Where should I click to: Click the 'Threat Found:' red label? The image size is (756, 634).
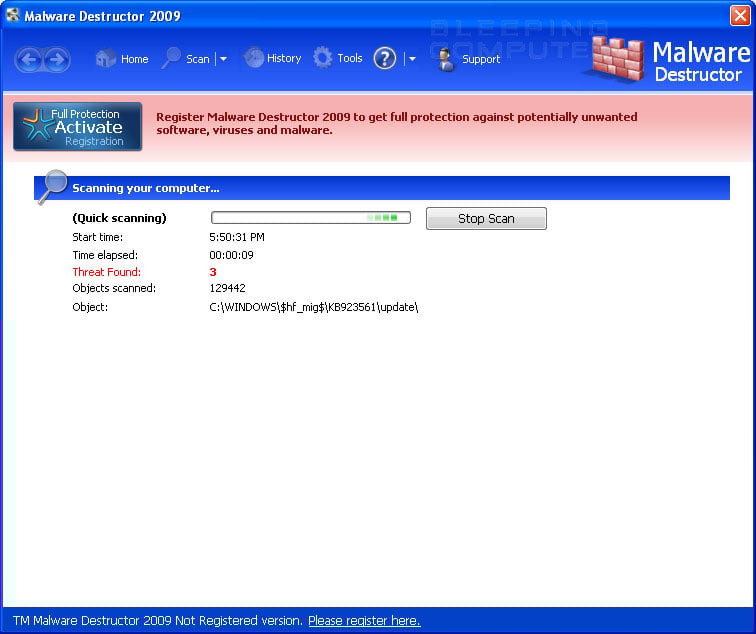tap(107, 272)
